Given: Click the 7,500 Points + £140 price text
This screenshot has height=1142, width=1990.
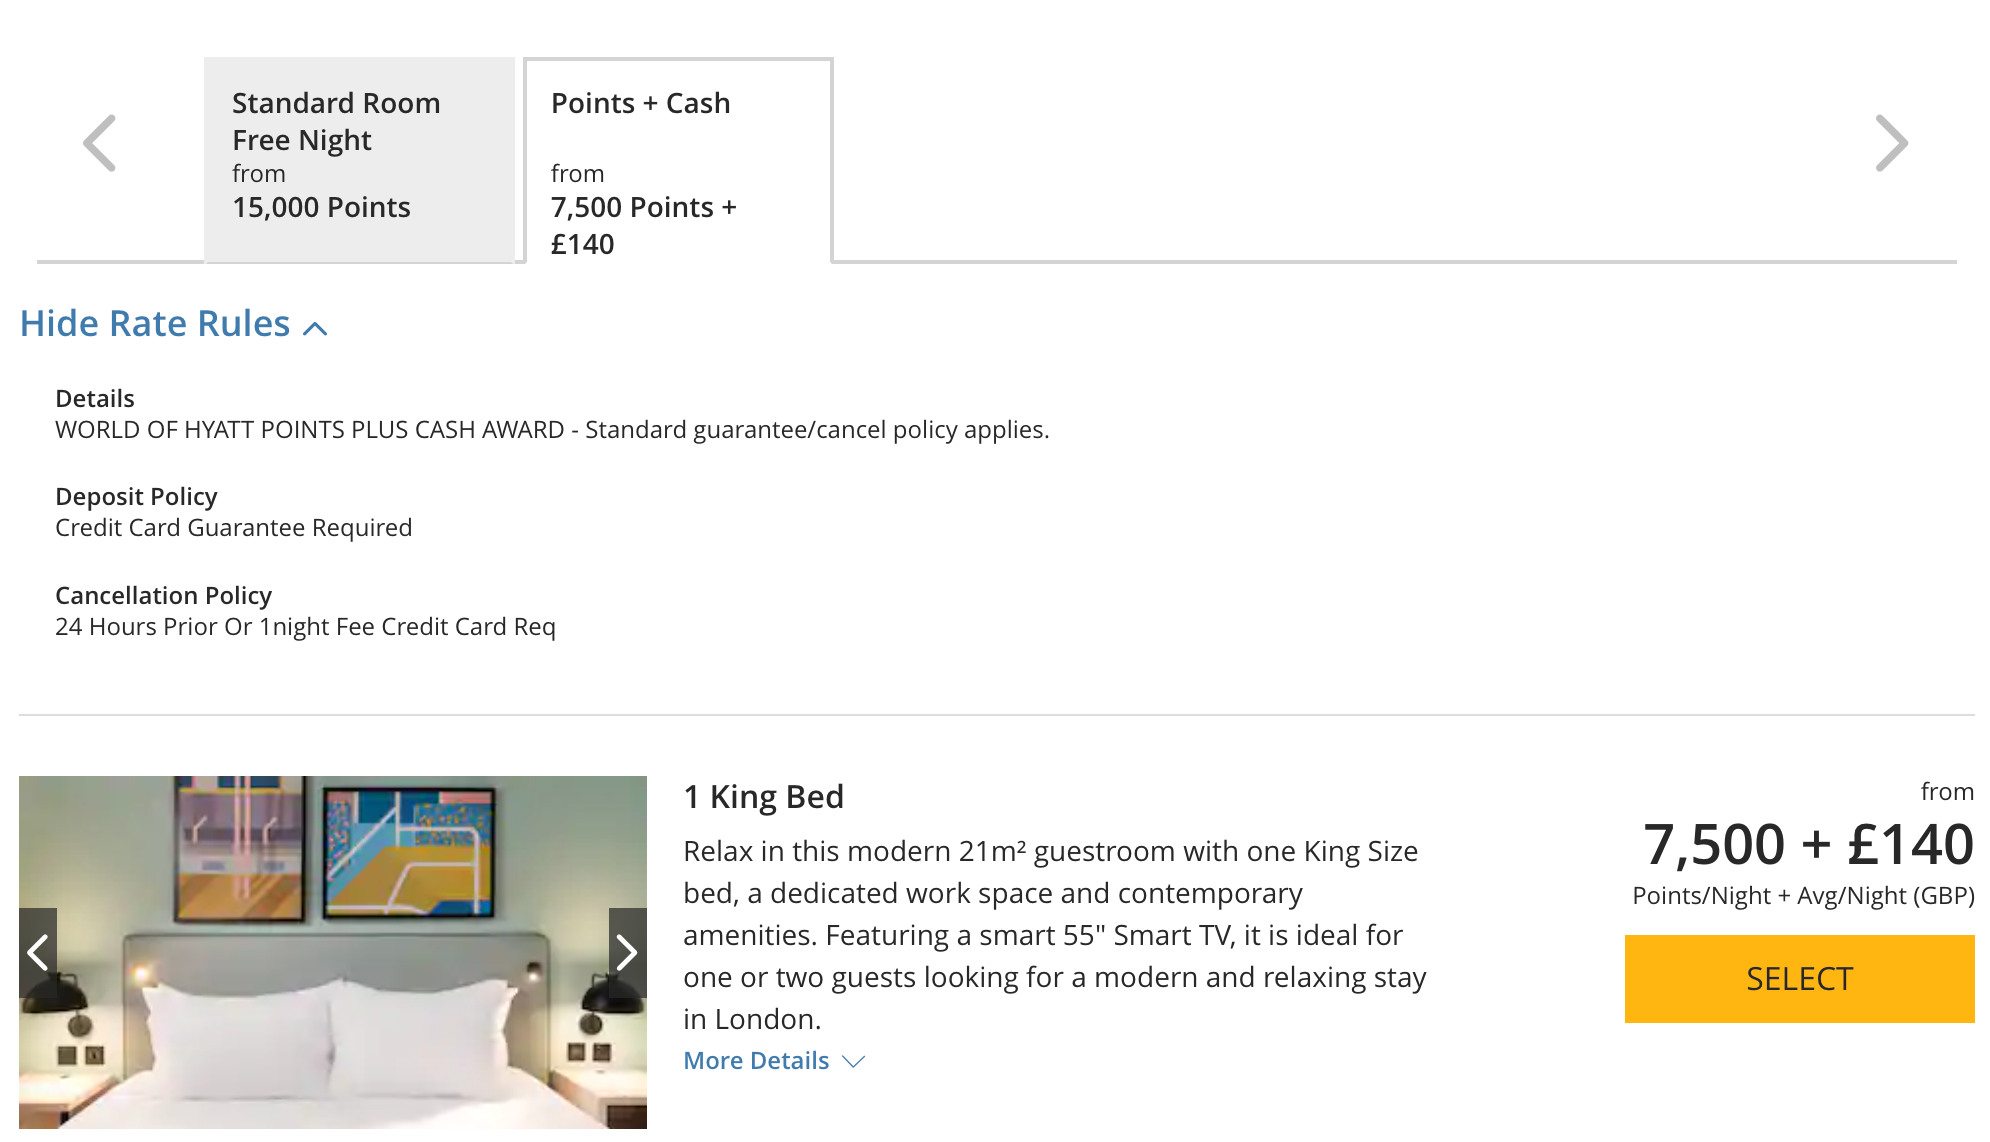Looking at the screenshot, I should coord(643,225).
